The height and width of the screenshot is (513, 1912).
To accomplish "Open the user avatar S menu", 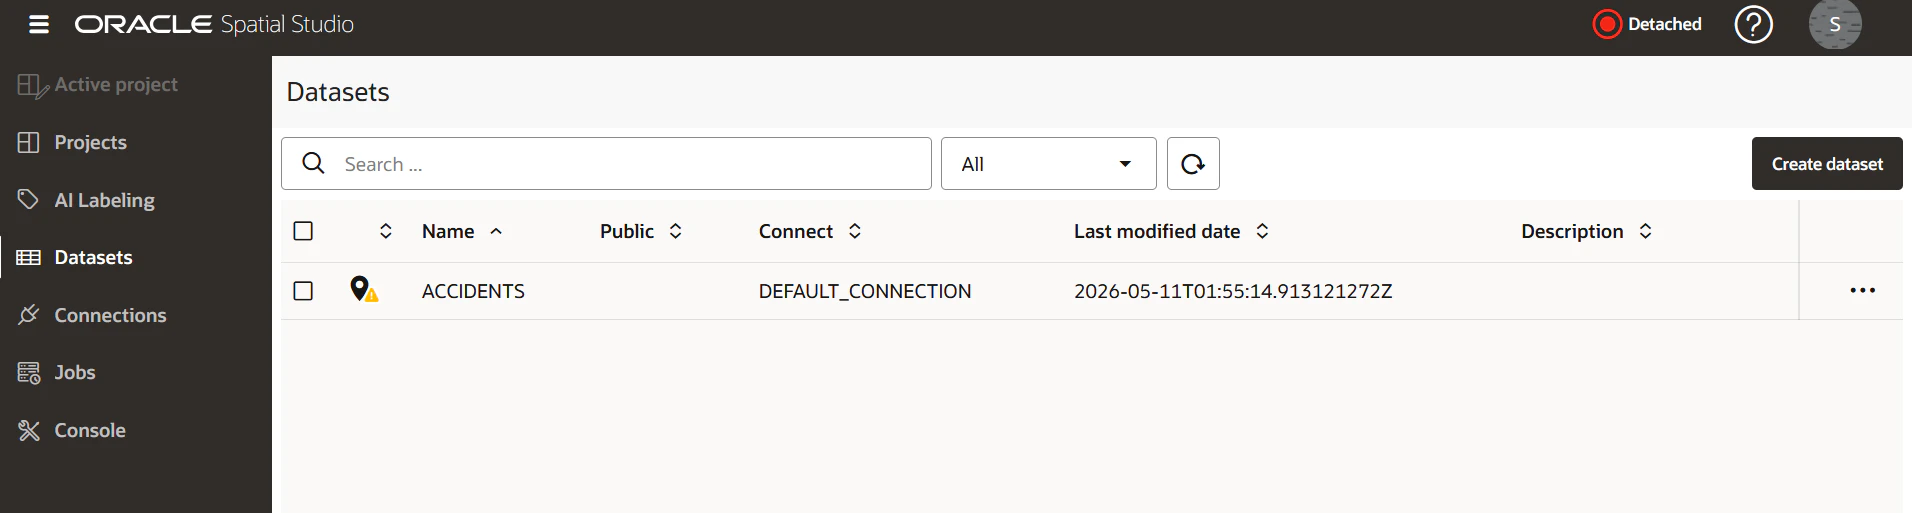I will pyautogui.click(x=1835, y=24).
